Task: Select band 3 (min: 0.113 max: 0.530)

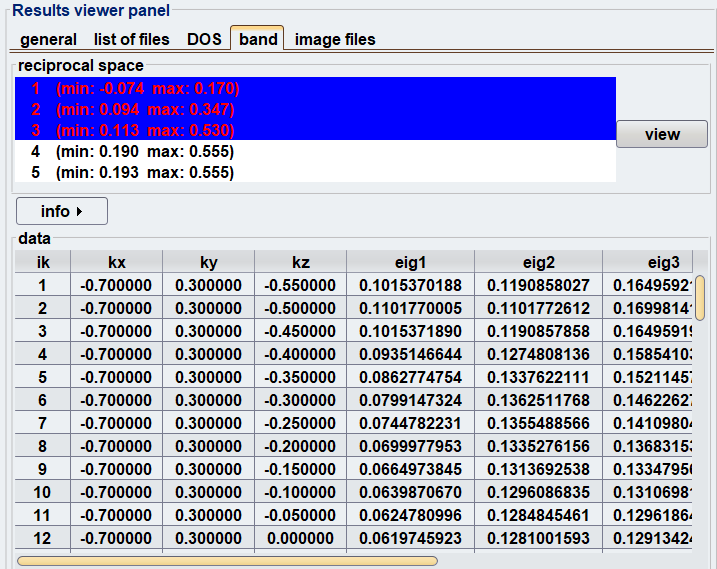Action: (316, 130)
